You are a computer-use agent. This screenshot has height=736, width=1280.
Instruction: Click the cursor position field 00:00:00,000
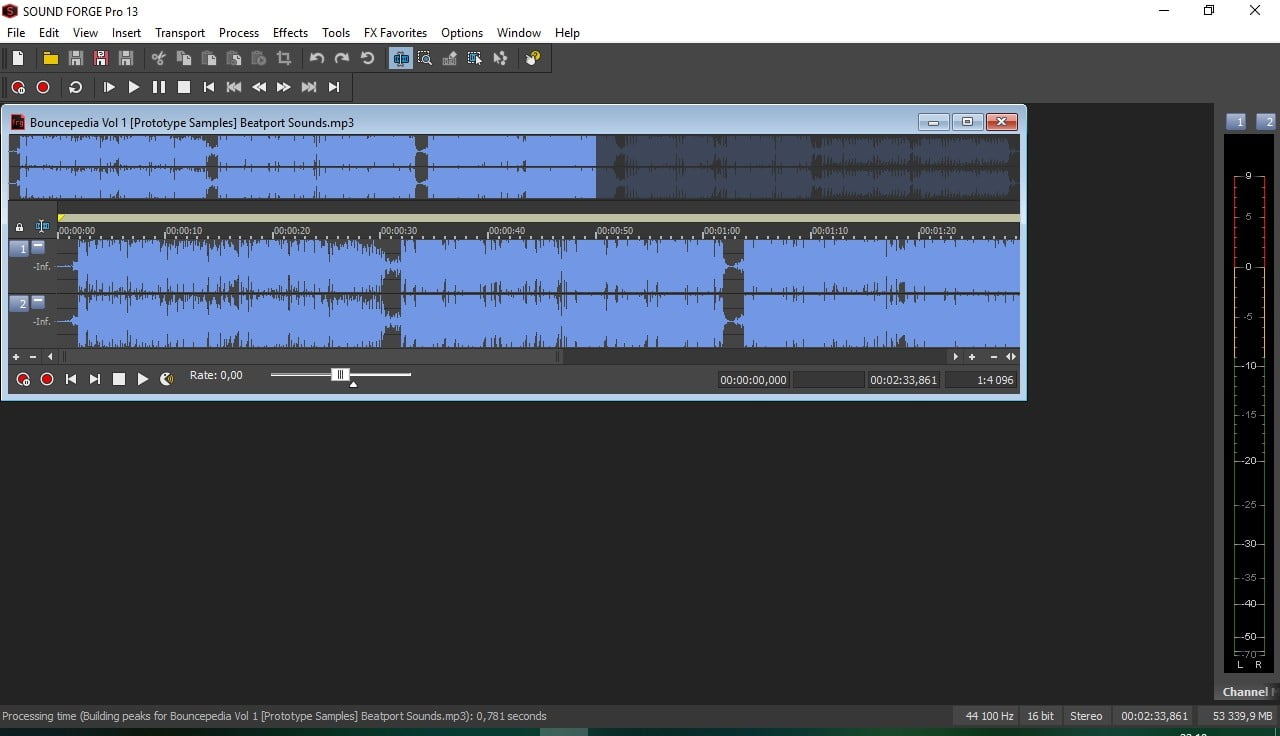tap(754, 380)
